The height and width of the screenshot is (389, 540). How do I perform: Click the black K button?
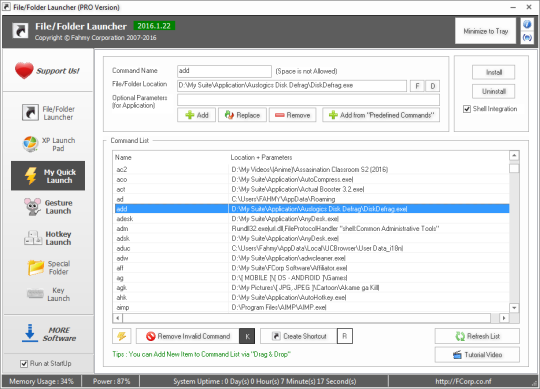(247, 336)
